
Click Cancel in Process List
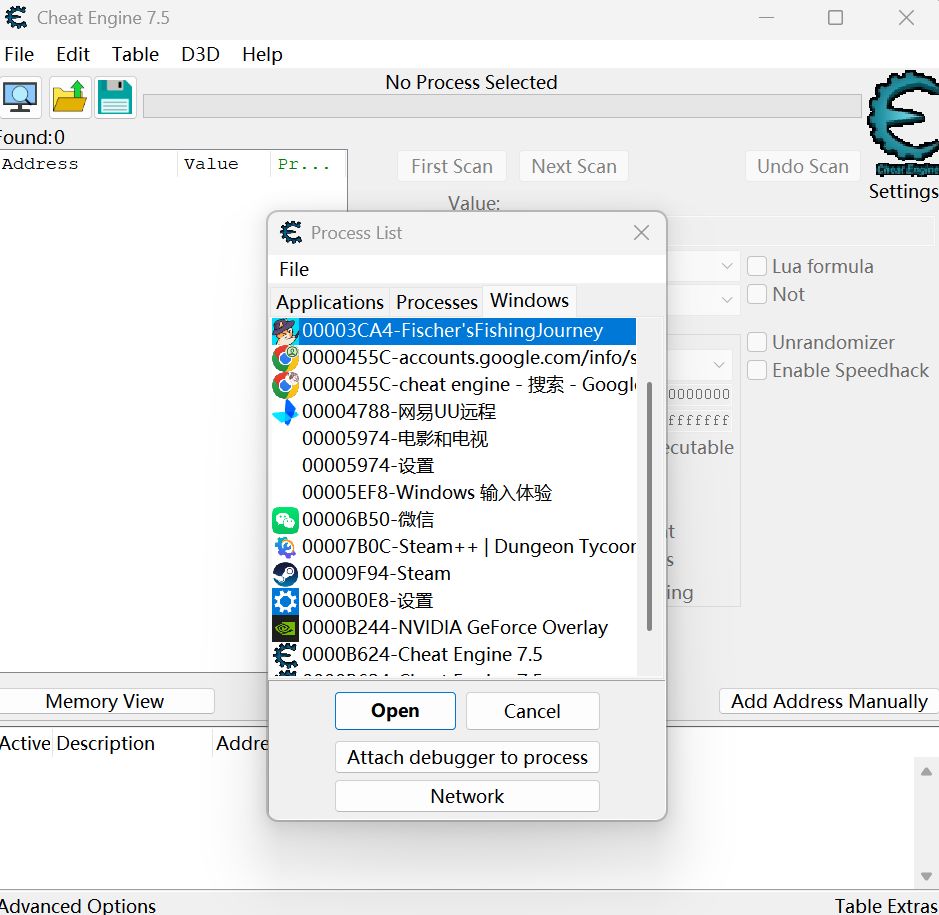coord(532,711)
